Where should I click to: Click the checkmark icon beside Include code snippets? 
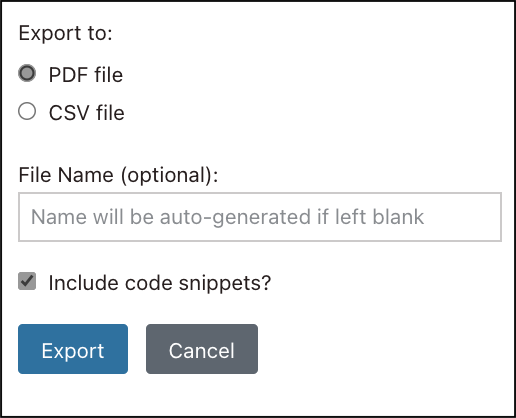[x=27, y=281]
